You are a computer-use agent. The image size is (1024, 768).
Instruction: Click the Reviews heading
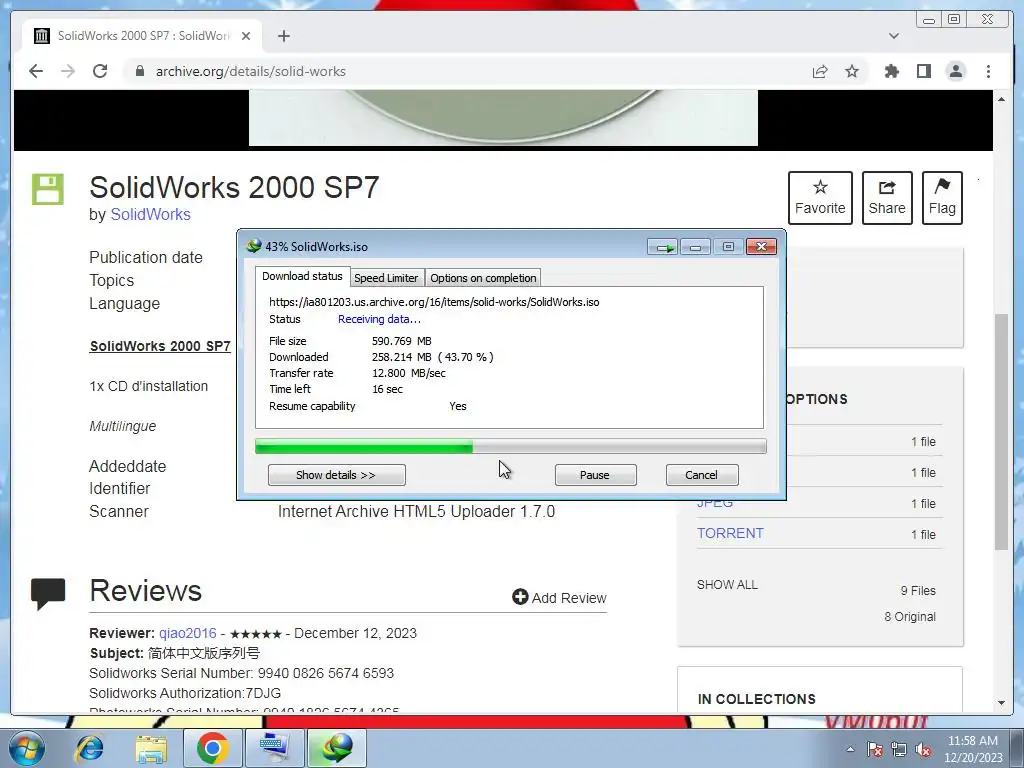(146, 590)
